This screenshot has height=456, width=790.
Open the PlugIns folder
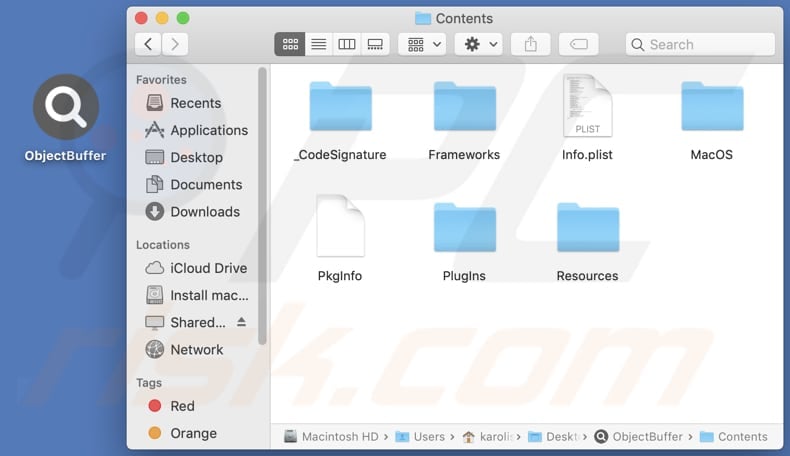pos(464,228)
